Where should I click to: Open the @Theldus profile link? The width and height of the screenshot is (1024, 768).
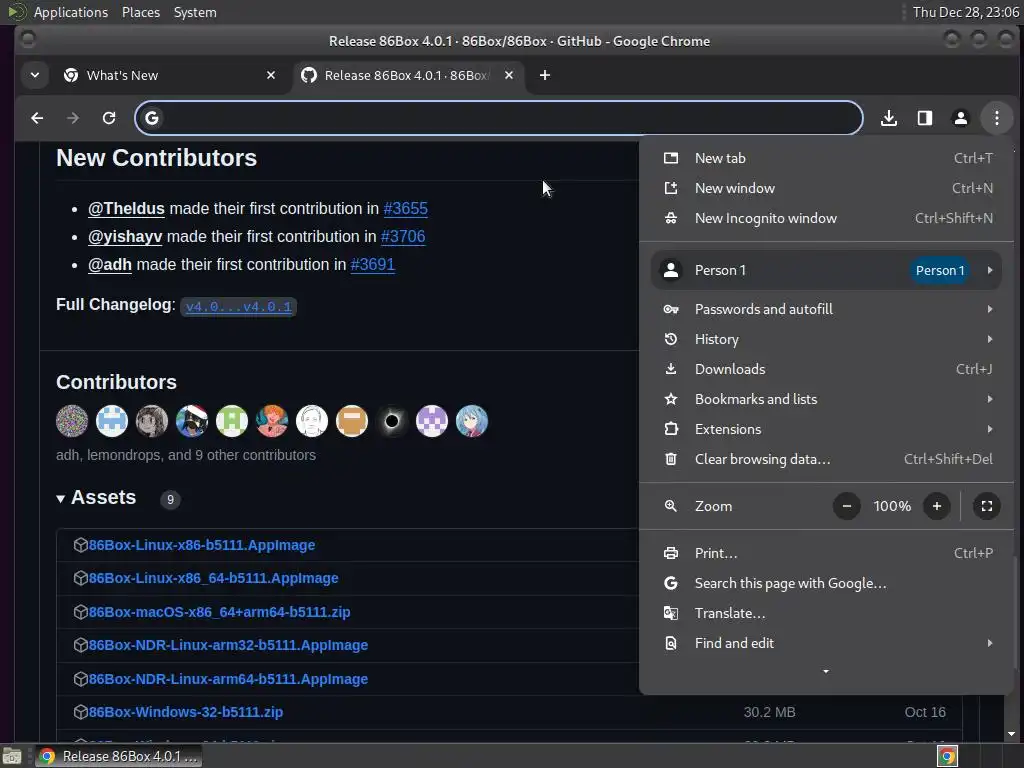126,208
